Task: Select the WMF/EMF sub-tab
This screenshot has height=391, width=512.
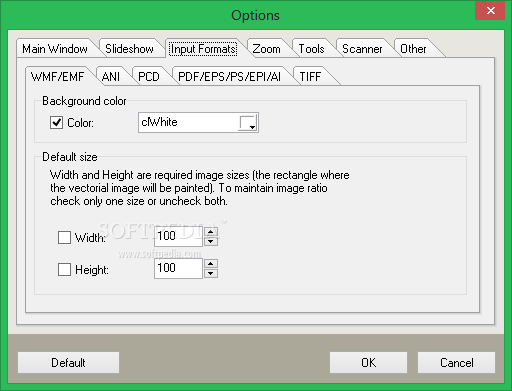Action: point(58,77)
